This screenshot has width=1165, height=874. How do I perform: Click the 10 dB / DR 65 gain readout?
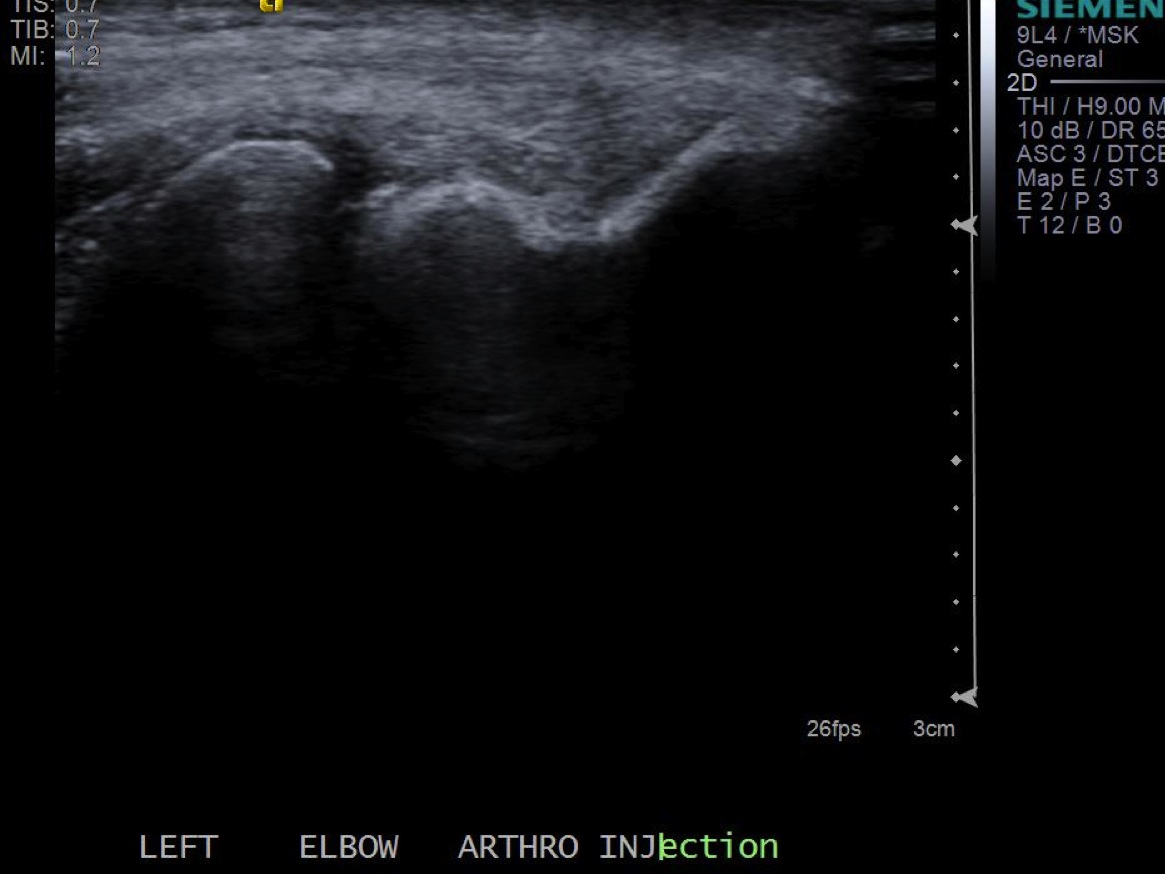1089,130
